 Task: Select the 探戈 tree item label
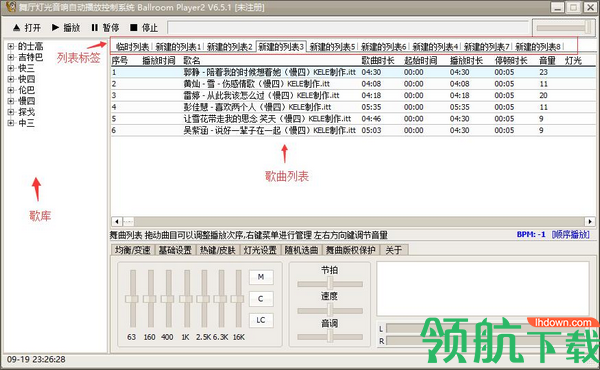click(26, 112)
